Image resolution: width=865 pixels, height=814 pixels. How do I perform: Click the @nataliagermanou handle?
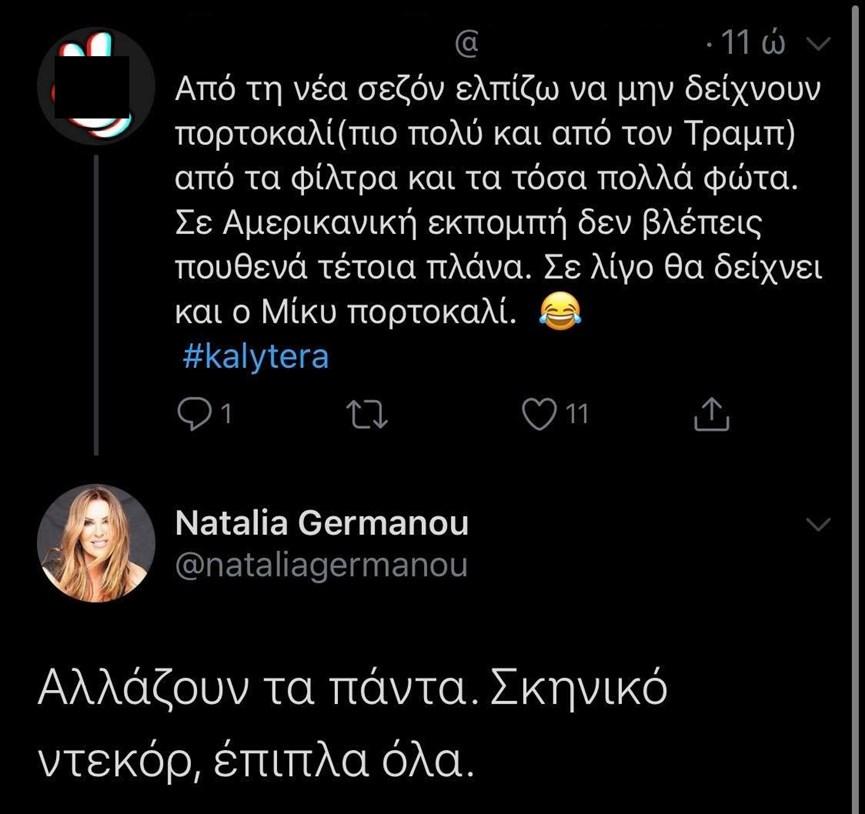(x=322, y=563)
